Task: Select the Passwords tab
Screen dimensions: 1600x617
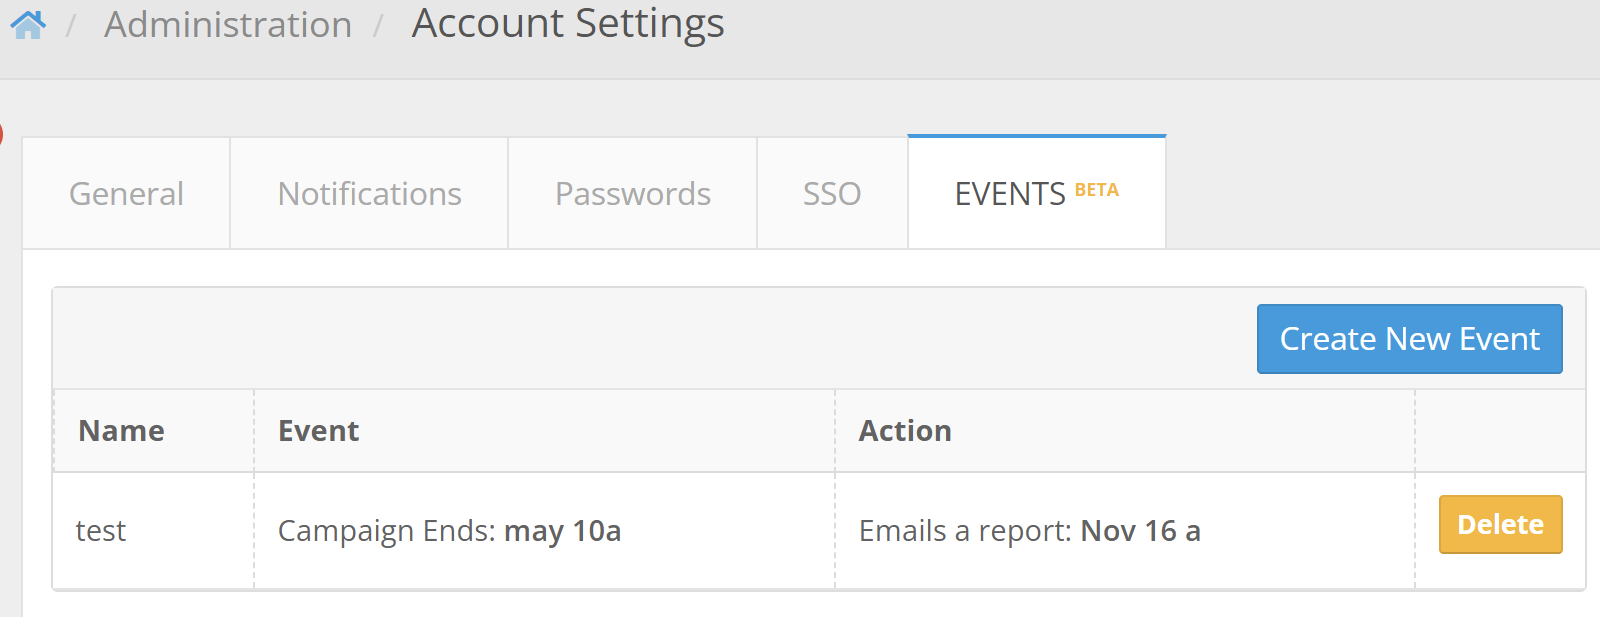Action: coord(632,194)
